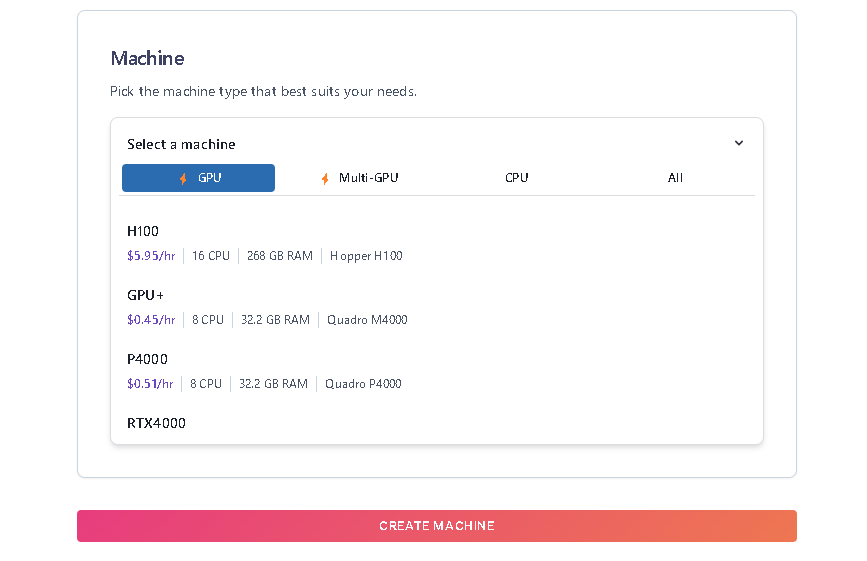Choose the GPU+ machine name
This screenshot has height=561, width=867.
click(x=145, y=295)
